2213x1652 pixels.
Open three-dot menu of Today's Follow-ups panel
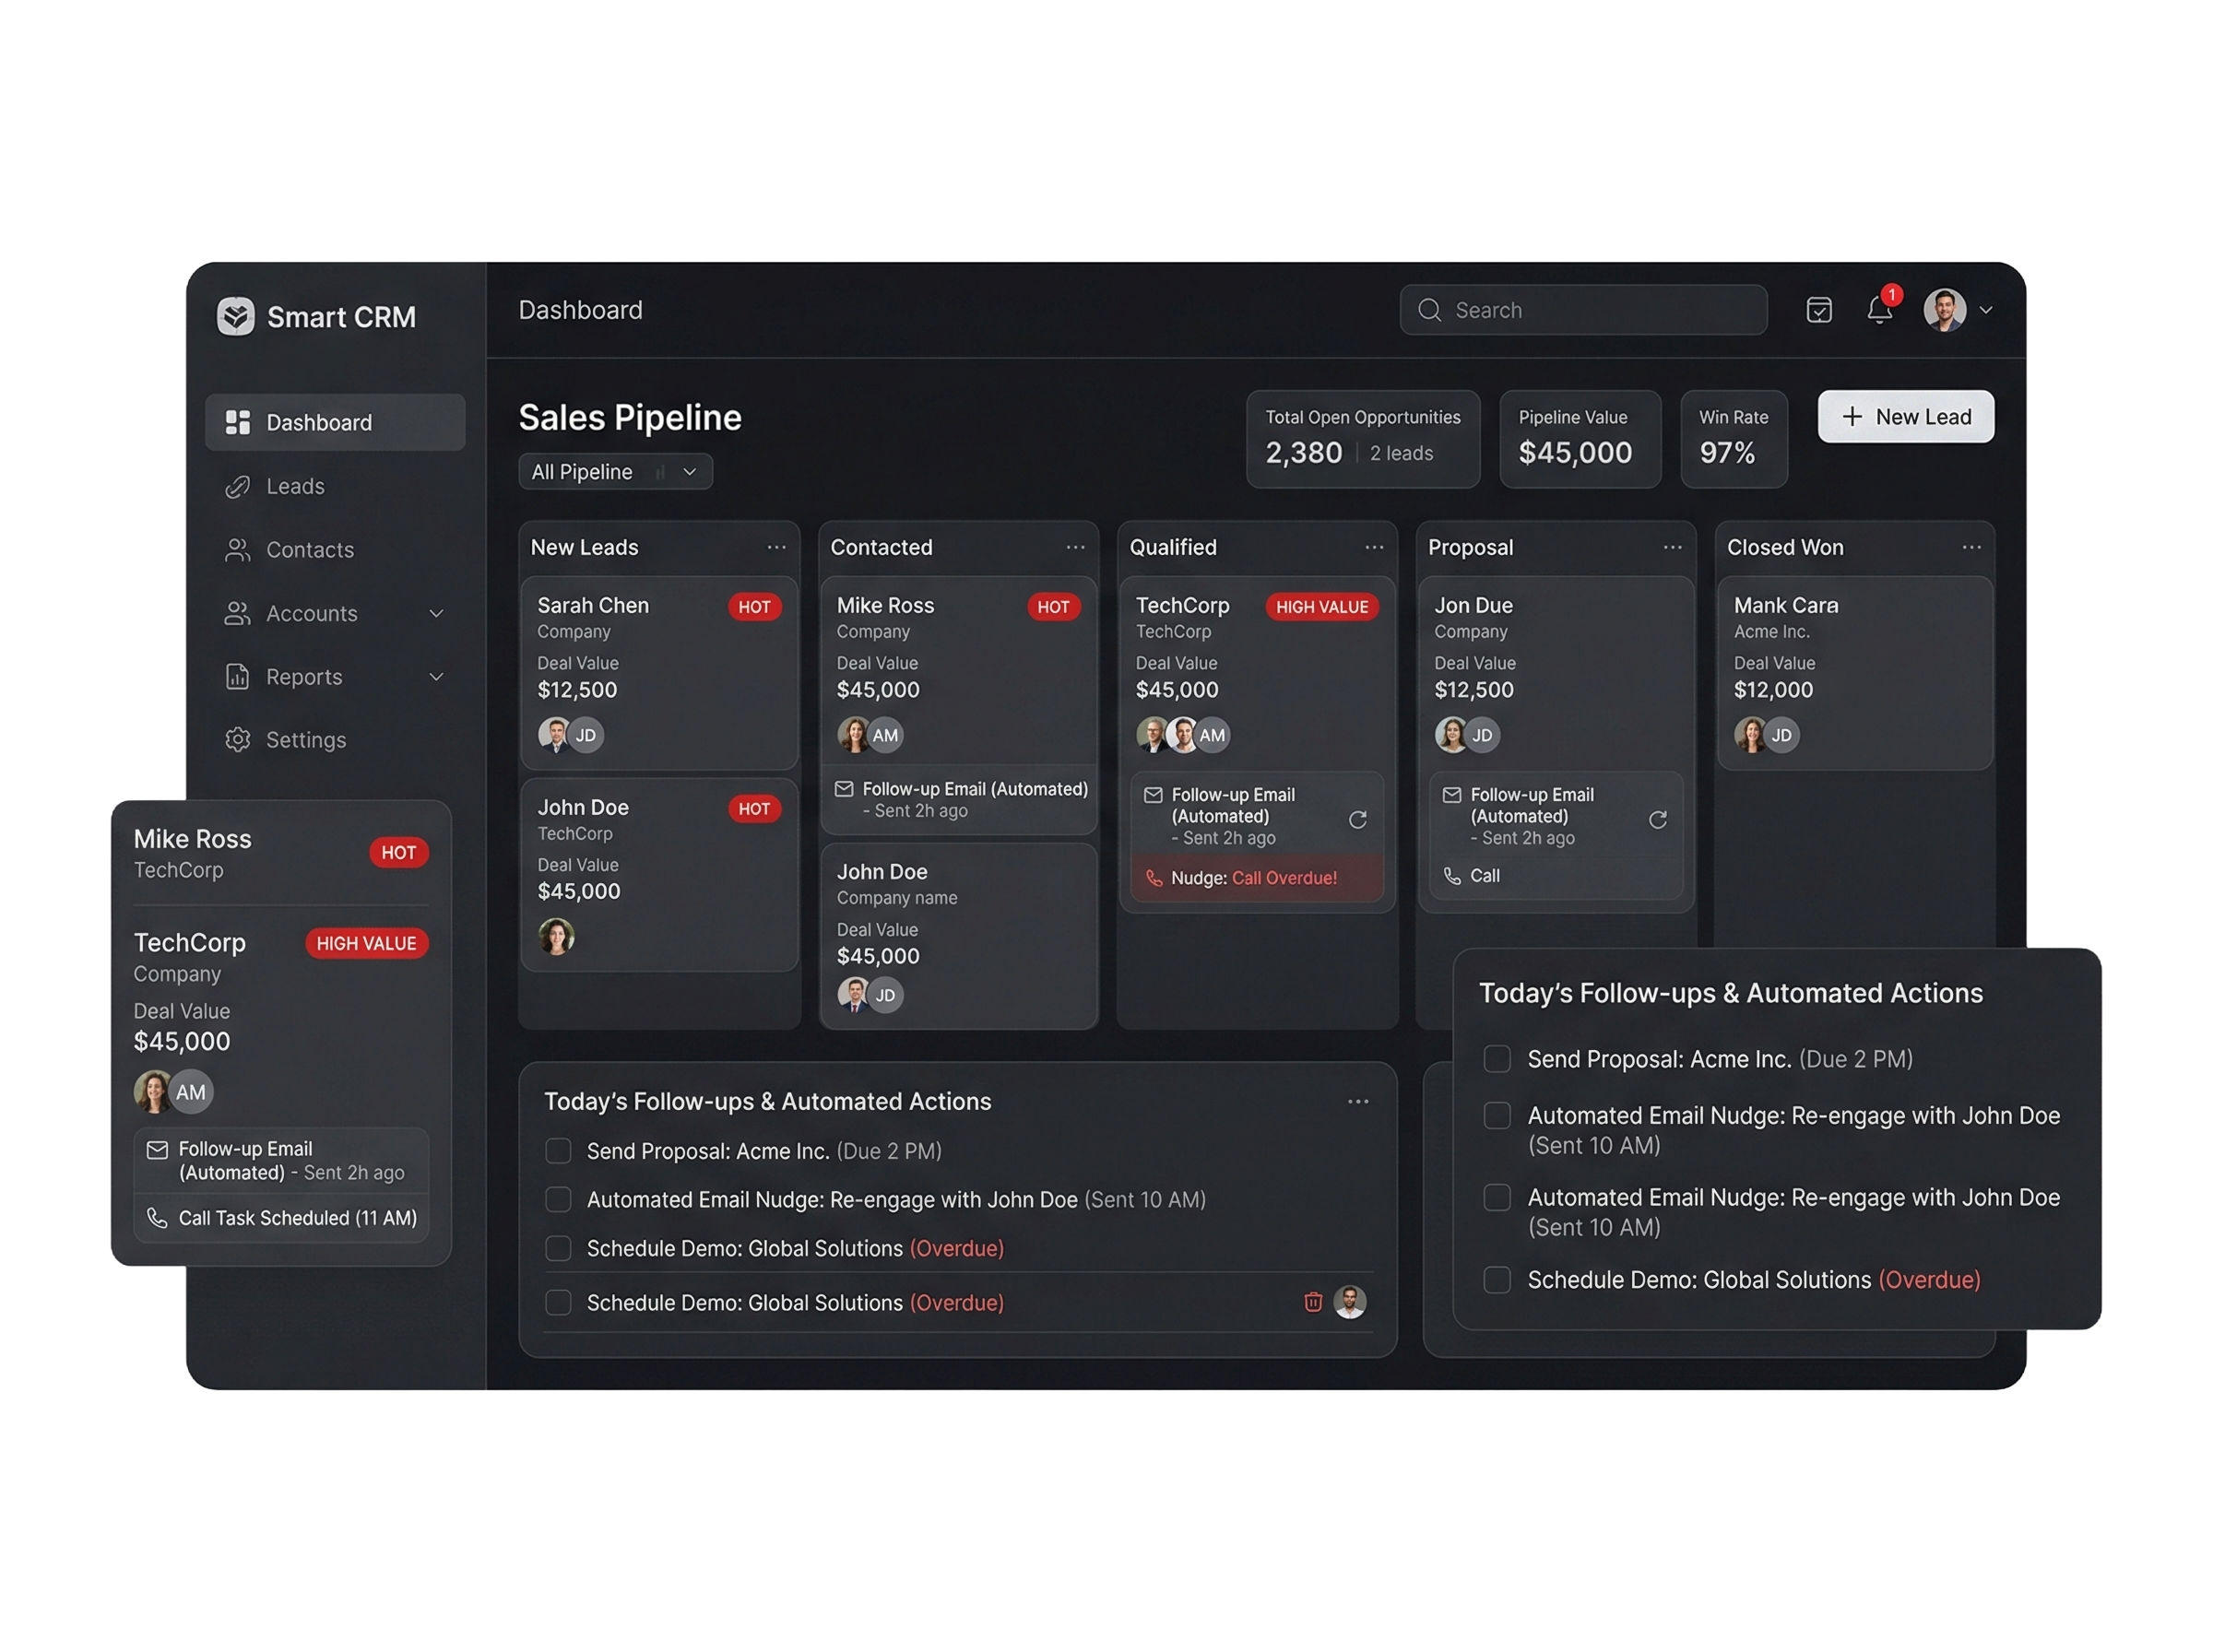(x=1357, y=1102)
